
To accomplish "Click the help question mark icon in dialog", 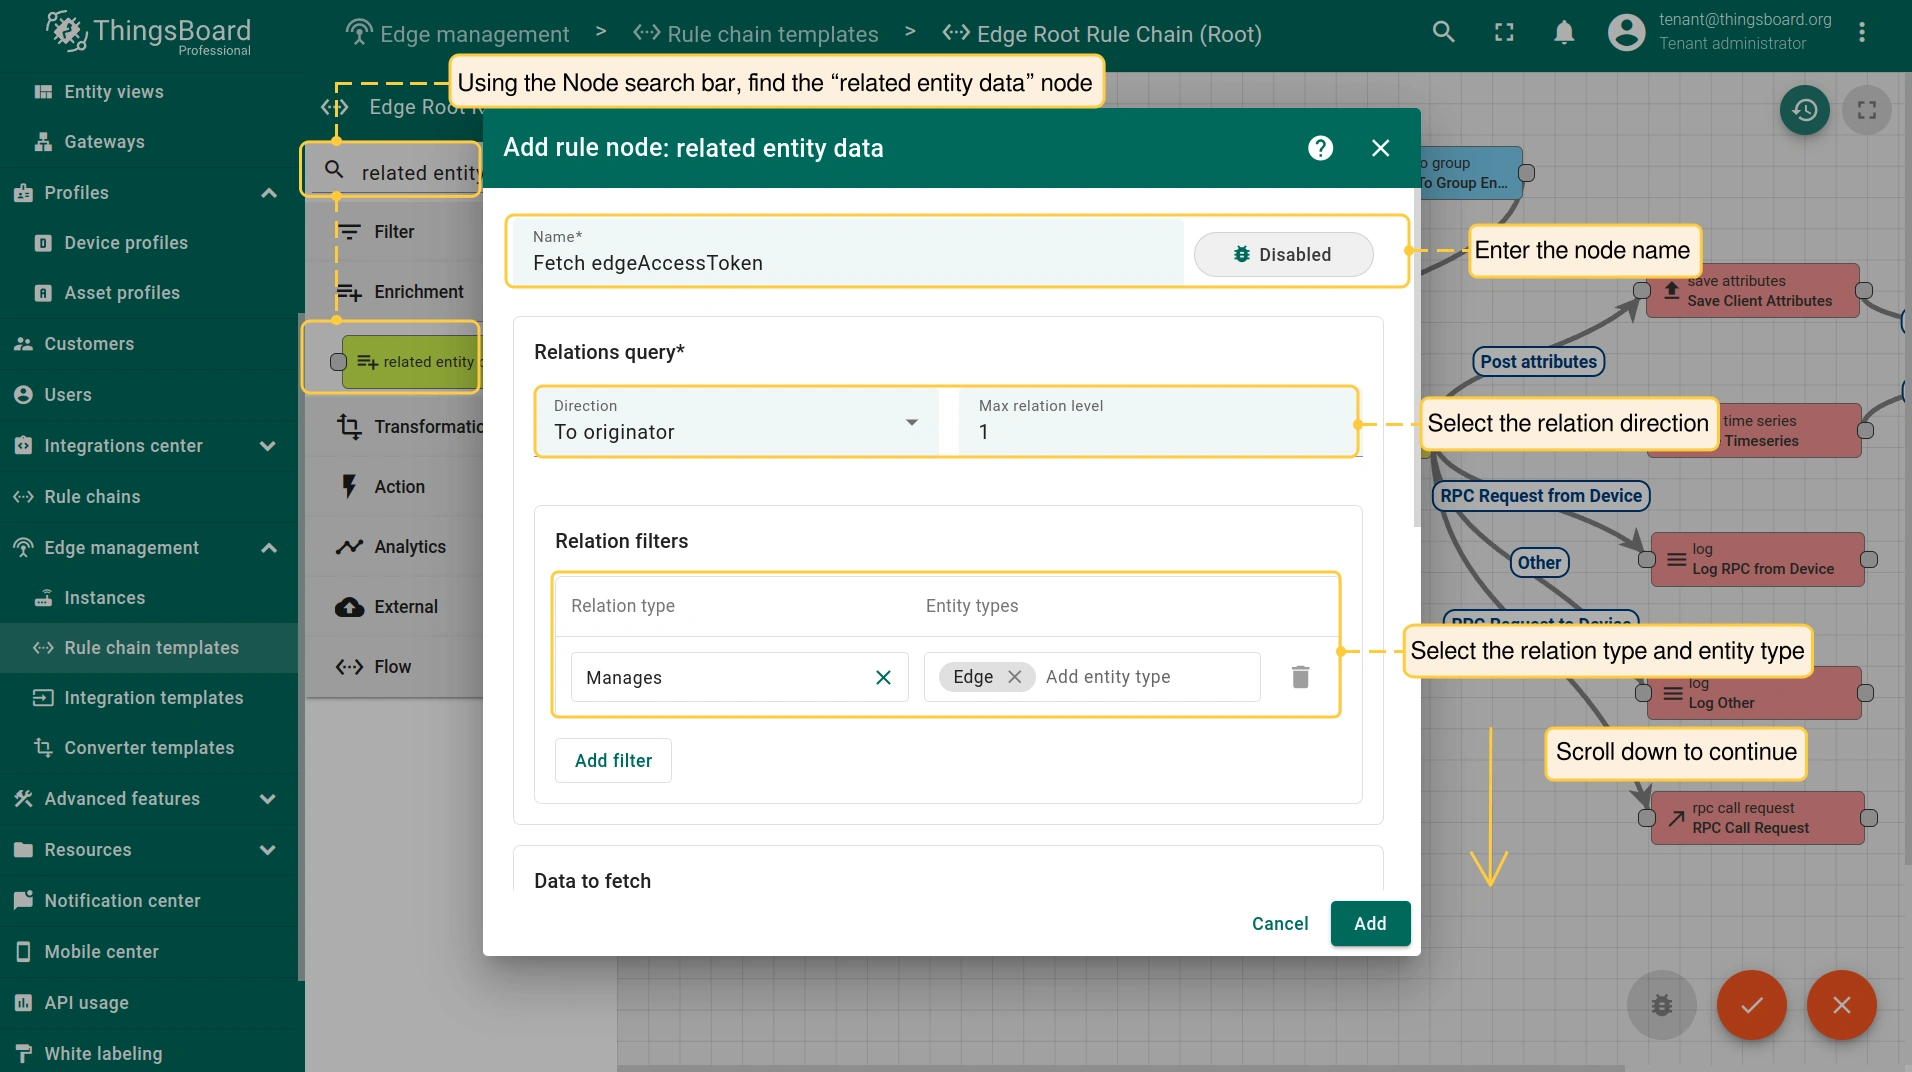I will (1320, 148).
